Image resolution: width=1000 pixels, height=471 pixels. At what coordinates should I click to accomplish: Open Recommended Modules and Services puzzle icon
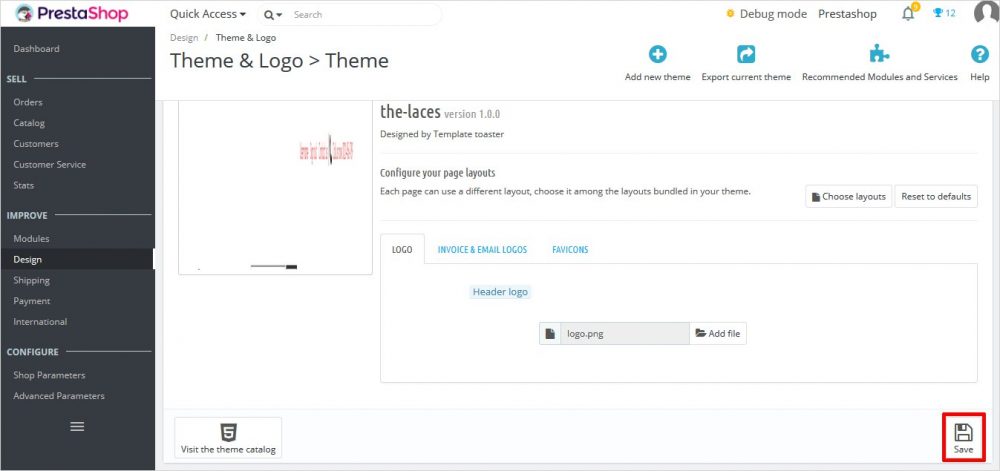879,55
